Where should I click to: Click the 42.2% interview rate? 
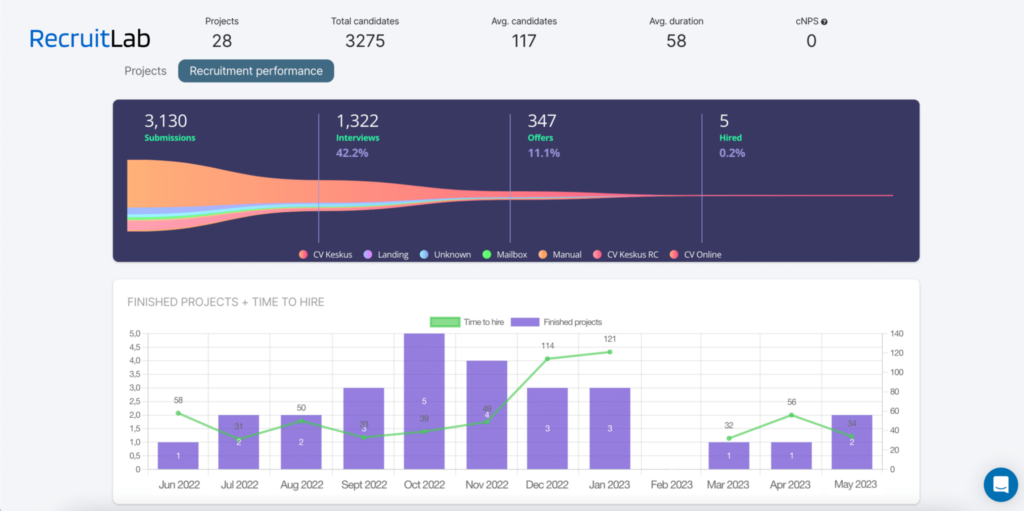tap(352, 154)
